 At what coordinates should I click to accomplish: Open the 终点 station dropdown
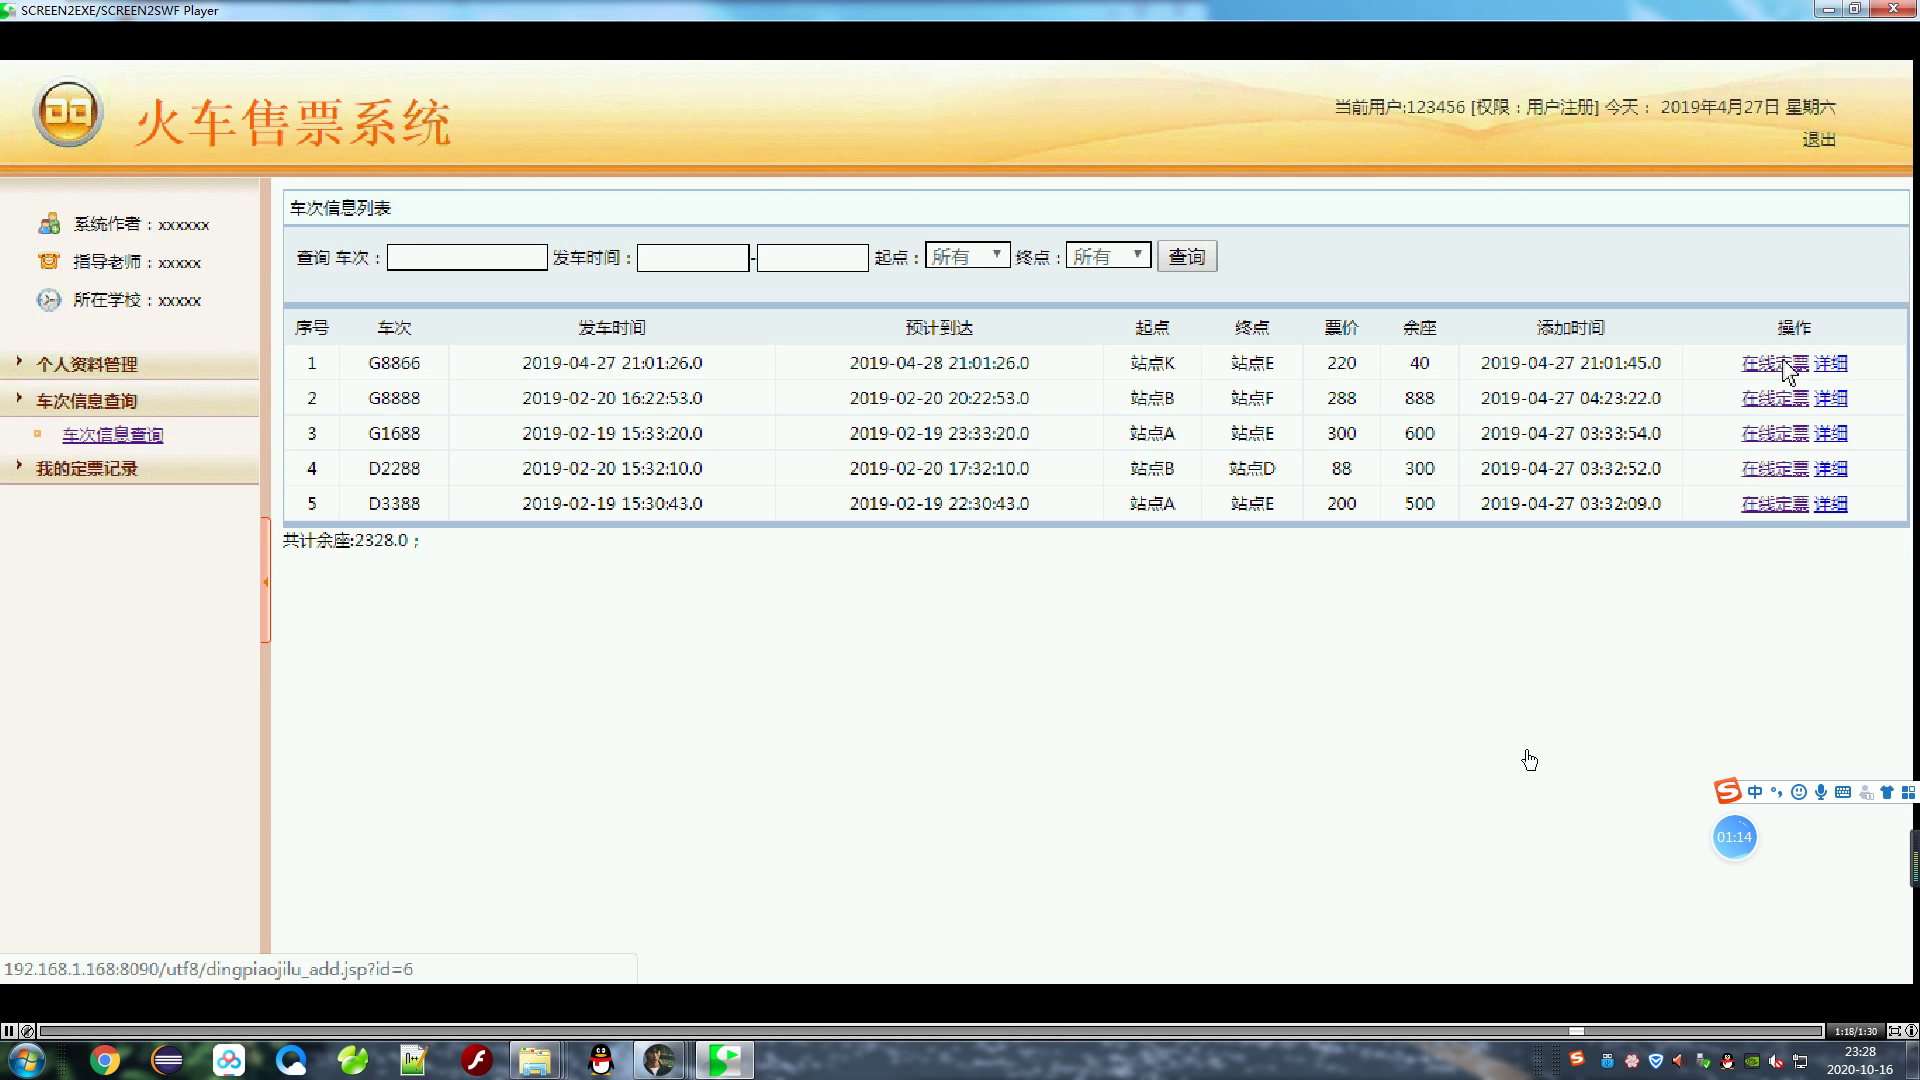point(1108,256)
